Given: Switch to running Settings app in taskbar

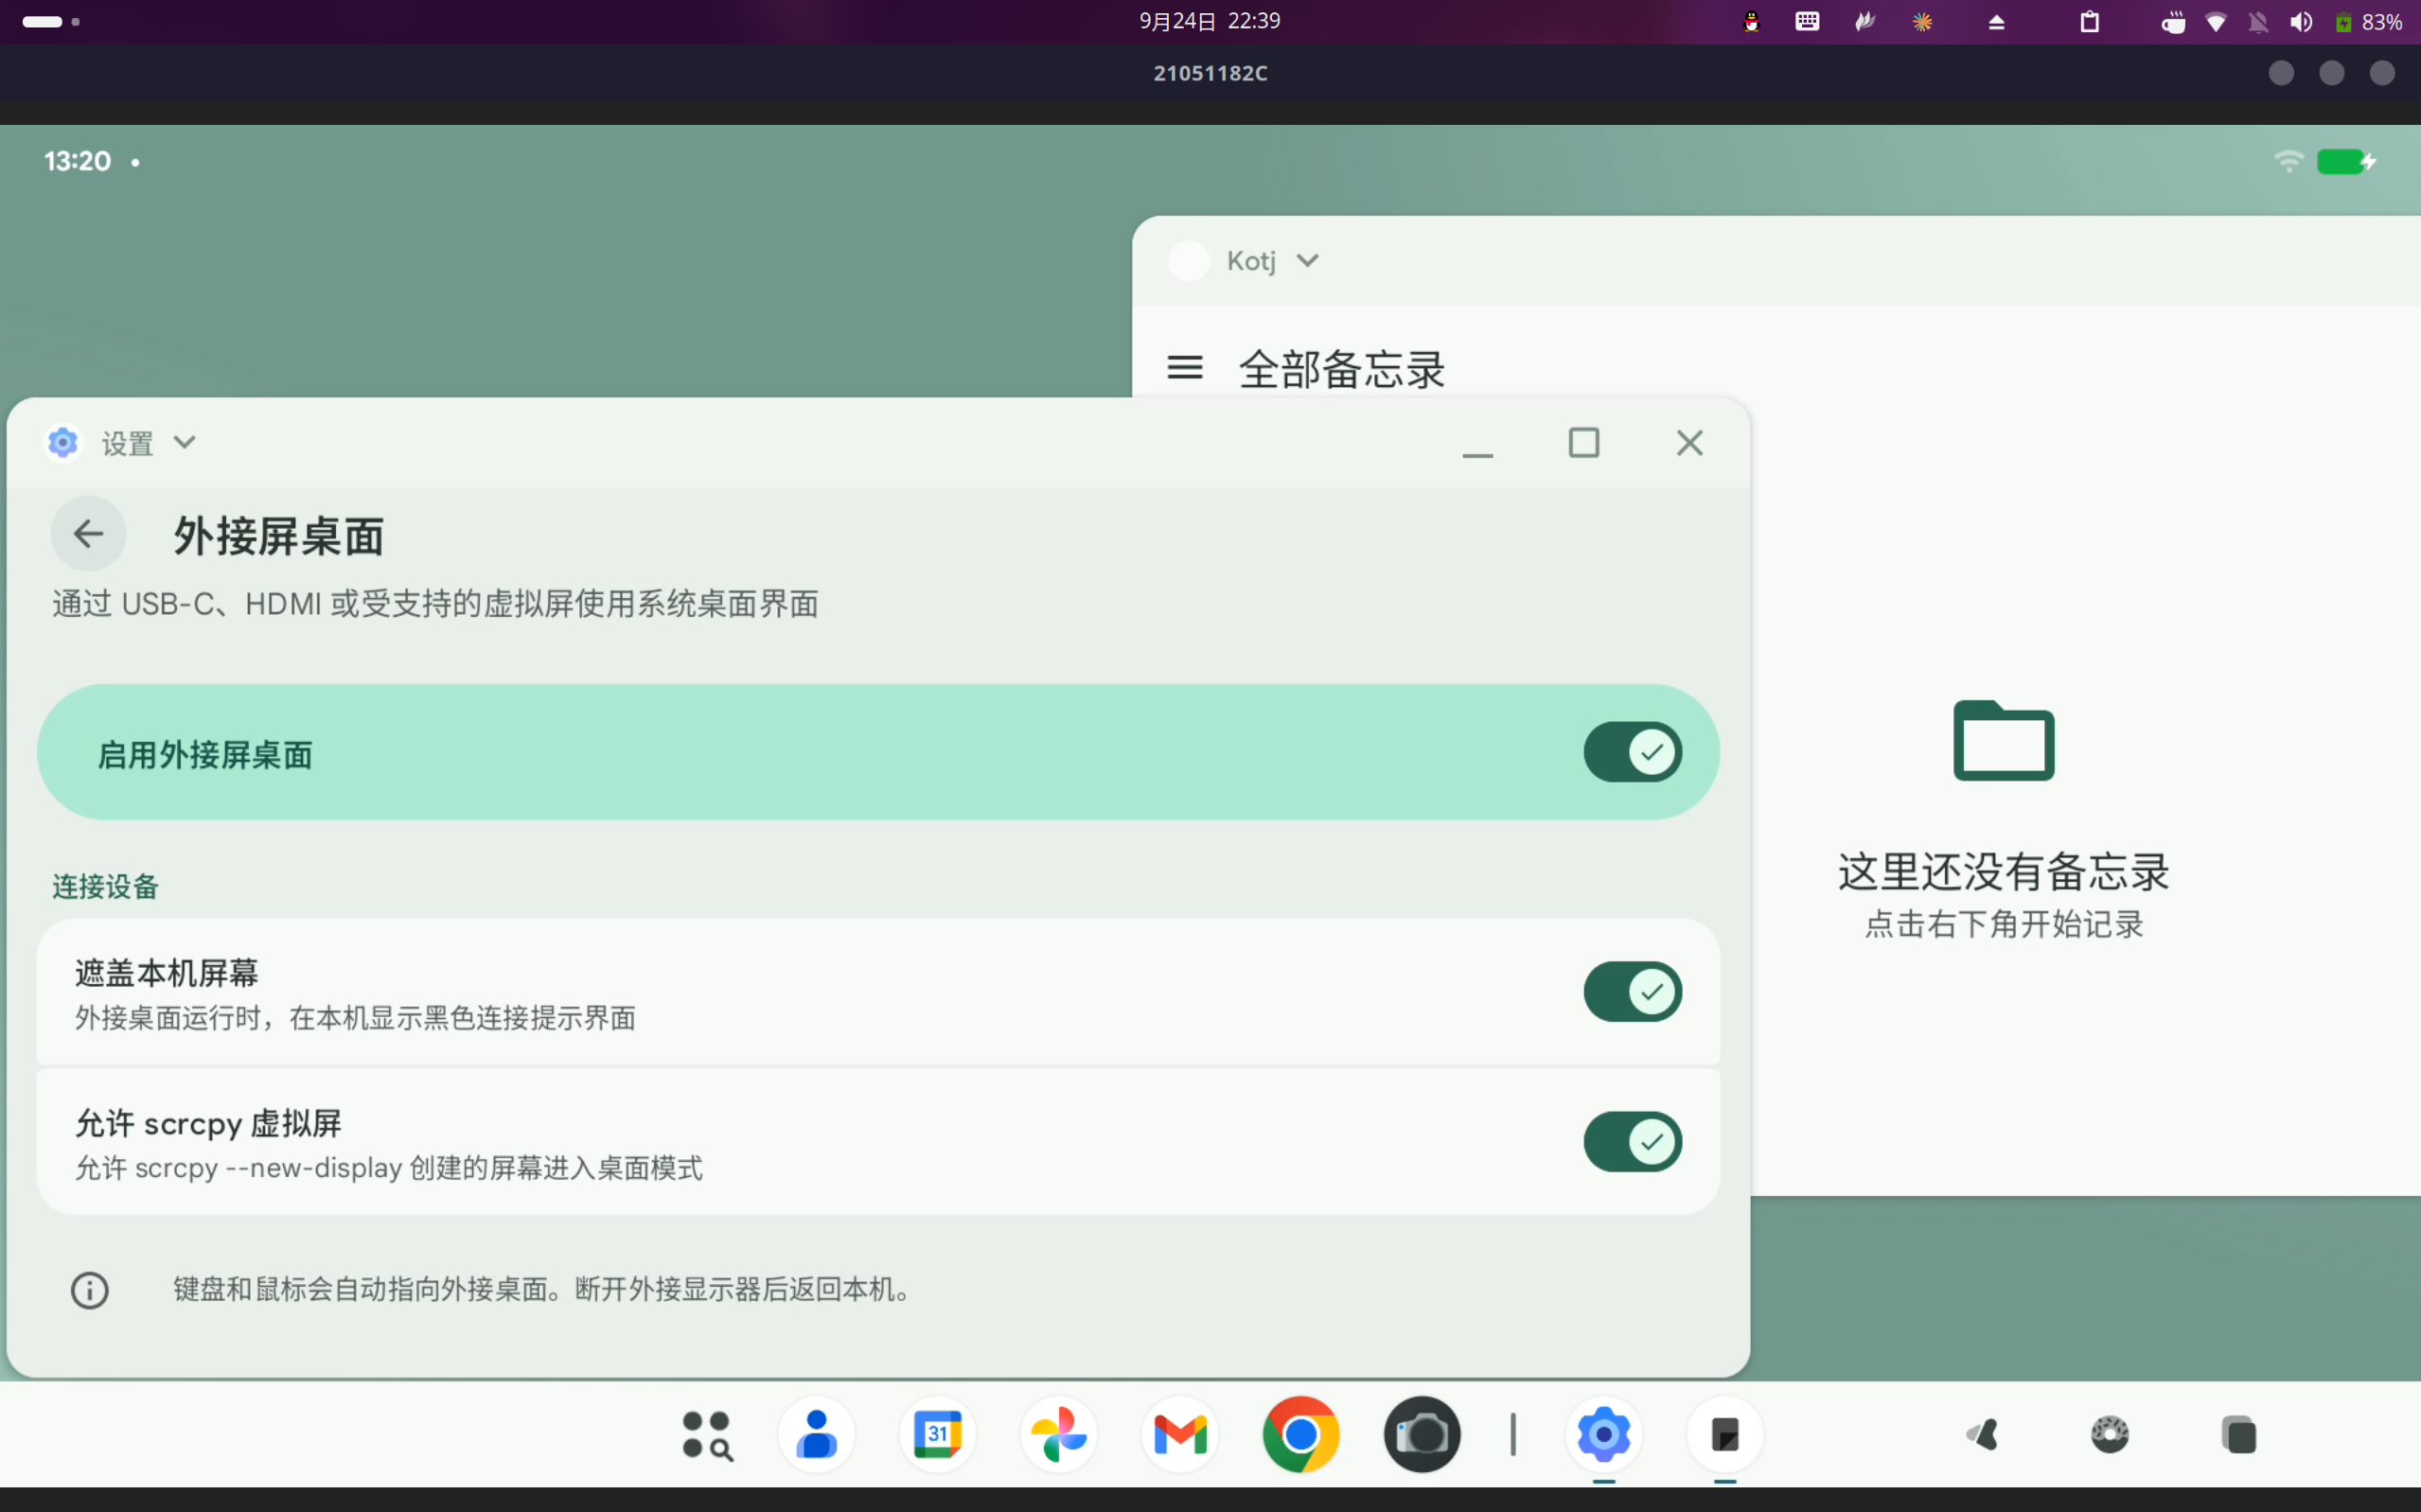Looking at the screenshot, I should (1604, 1435).
